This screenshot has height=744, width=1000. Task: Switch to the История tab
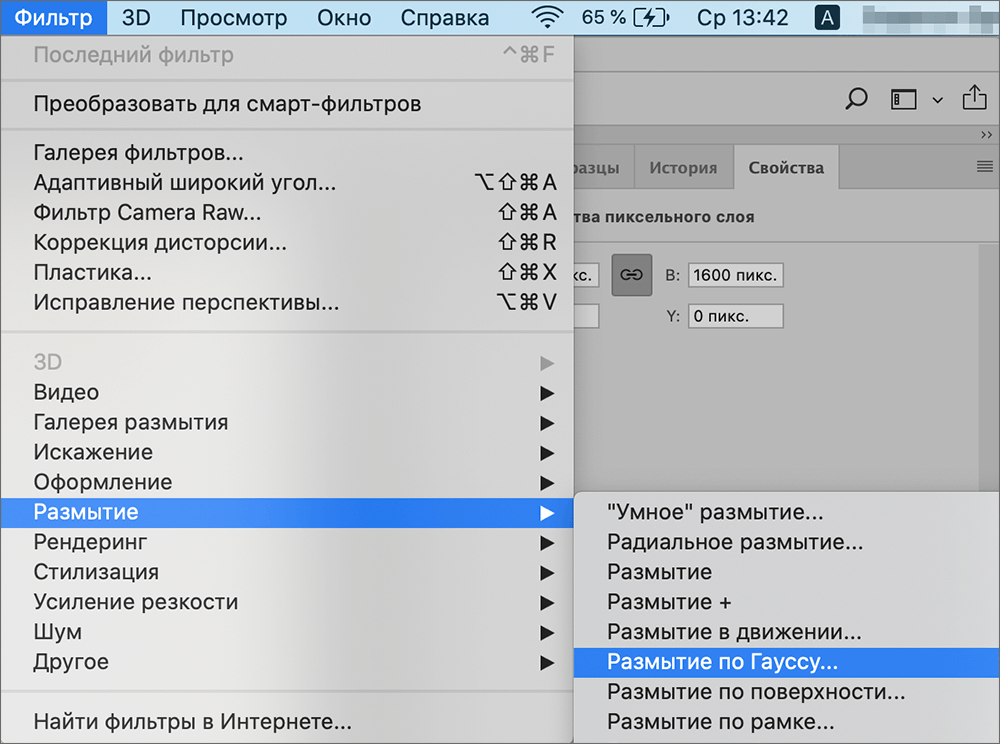point(683,167)
